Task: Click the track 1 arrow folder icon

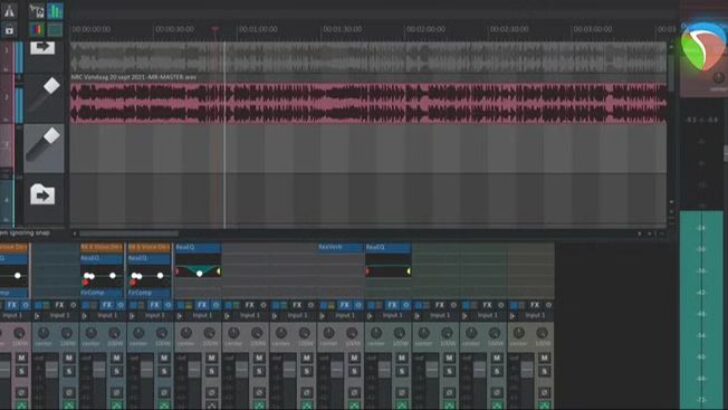Action: click(x=43, y=47)
